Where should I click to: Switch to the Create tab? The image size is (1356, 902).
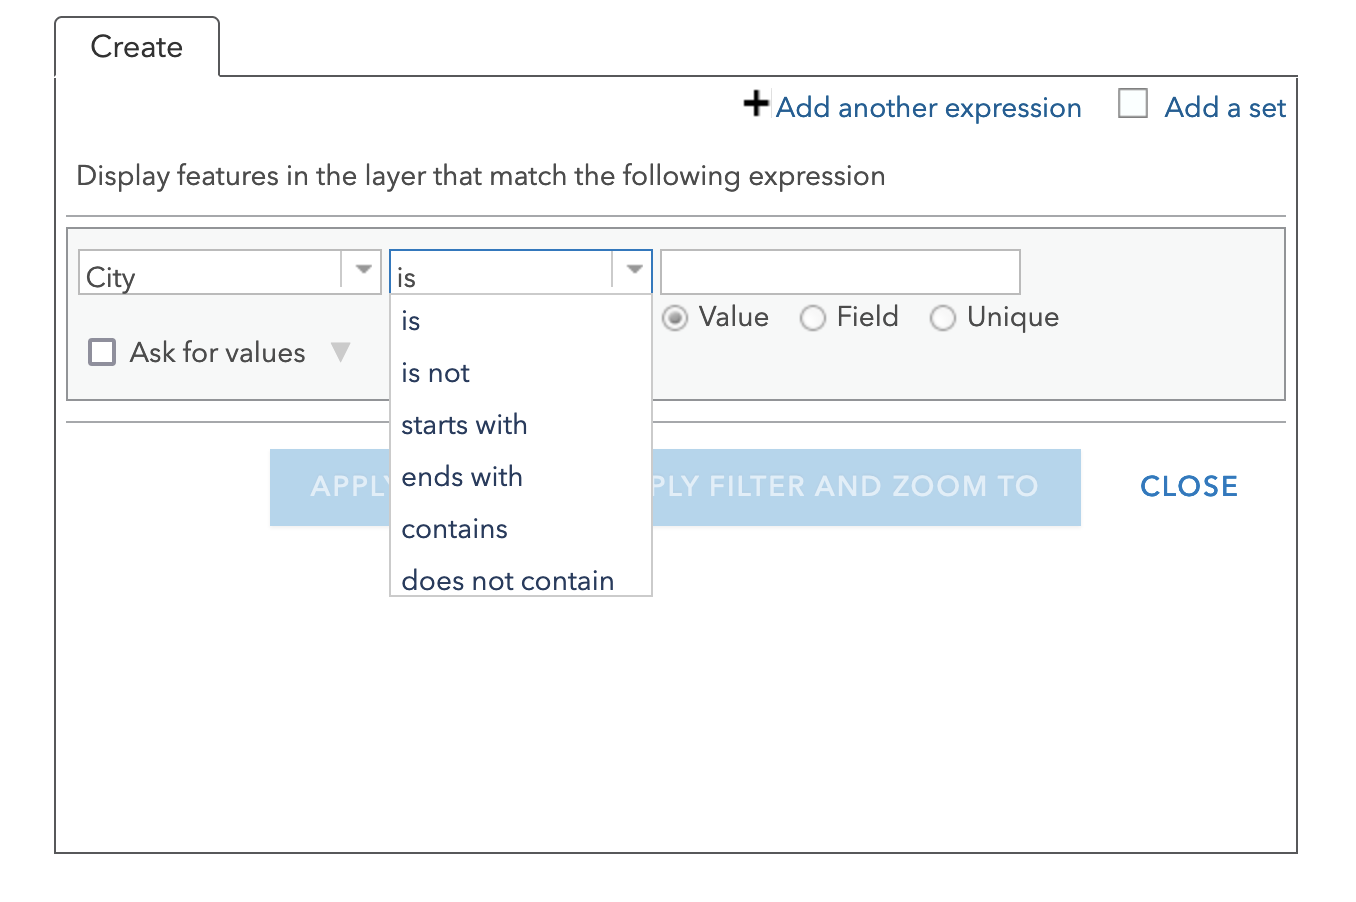(137, 47)
